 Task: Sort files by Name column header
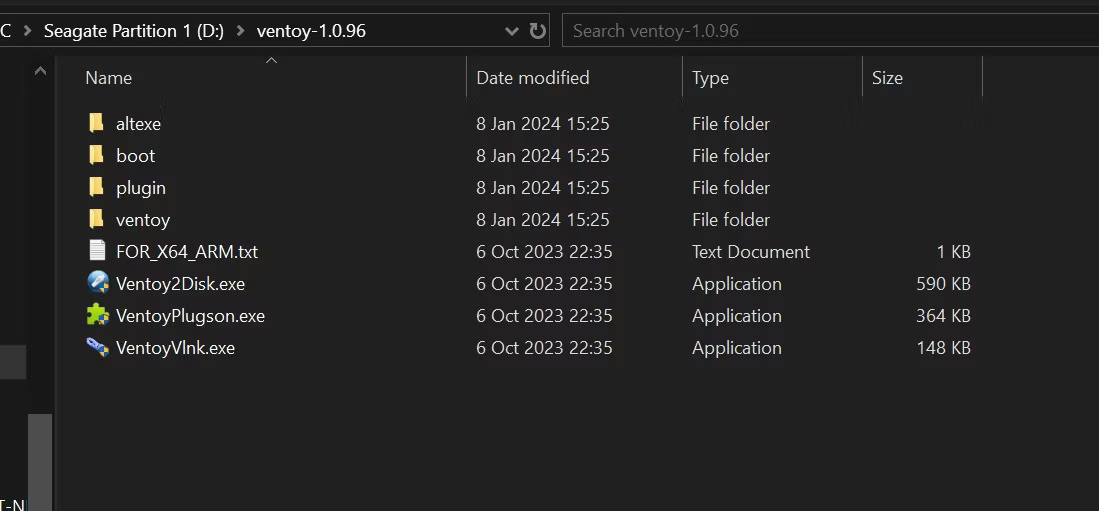[x=108, y=78]
